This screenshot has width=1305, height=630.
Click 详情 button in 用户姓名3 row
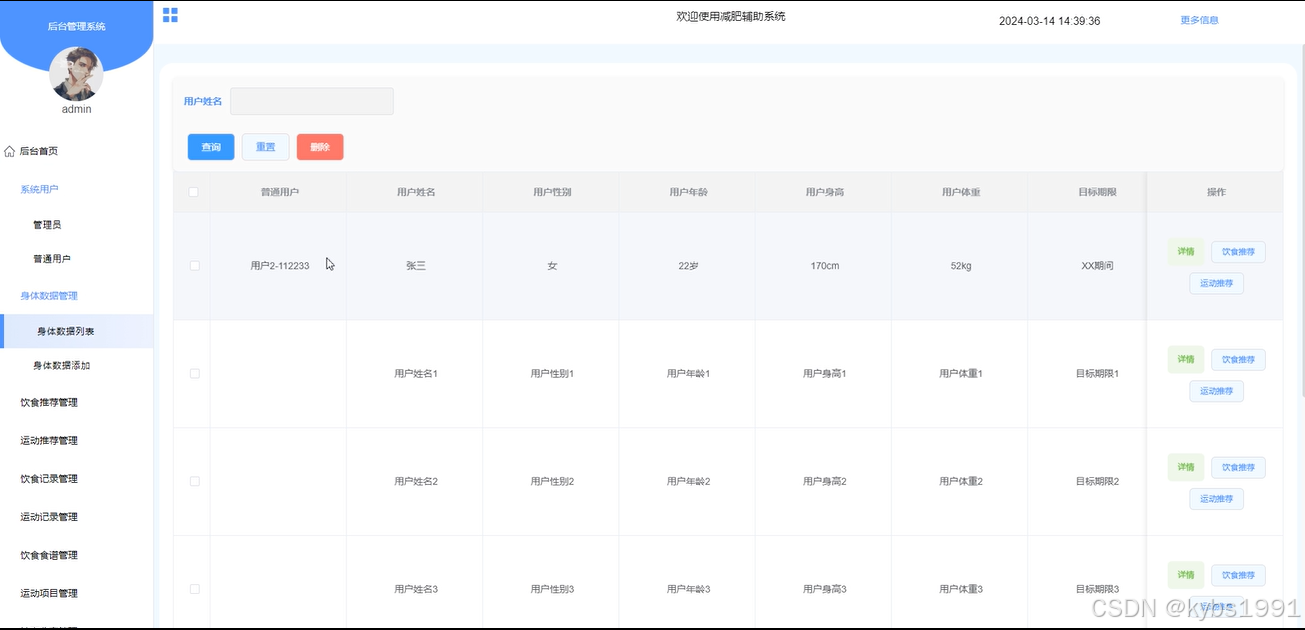coord(1186,576)
